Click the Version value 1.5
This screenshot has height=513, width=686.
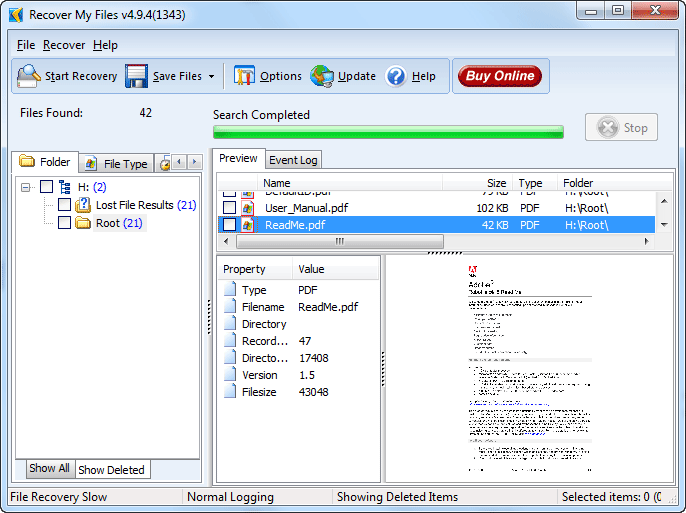click(x=307, y=375)
